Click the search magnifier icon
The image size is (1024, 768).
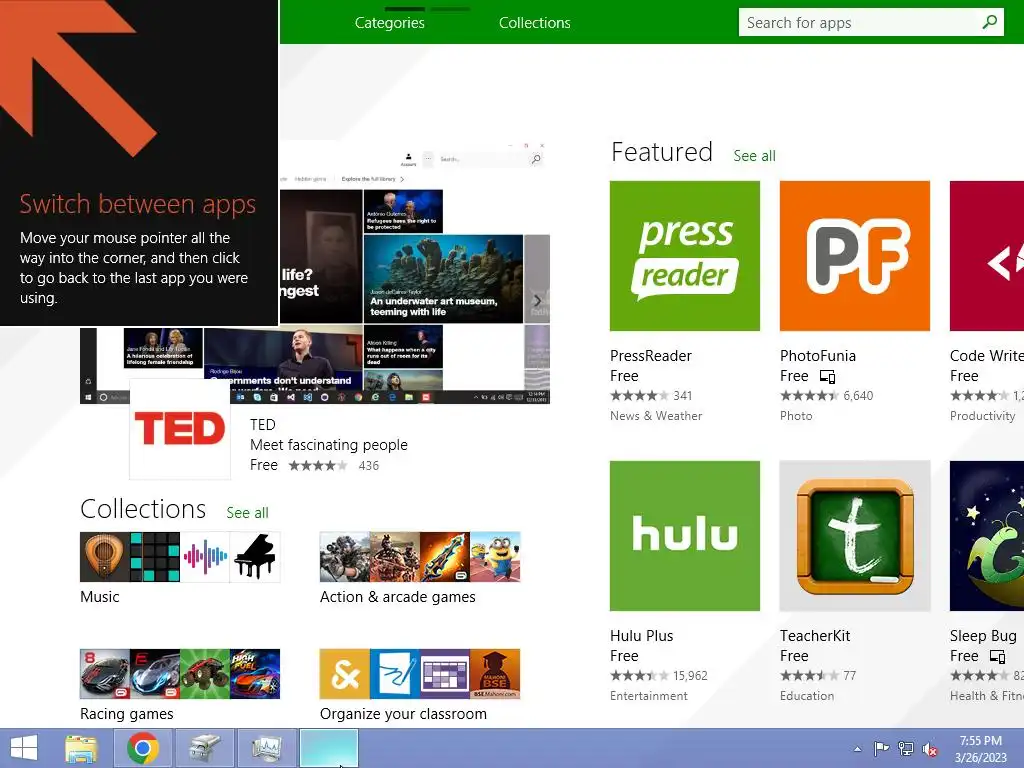[x=989, y=22]
